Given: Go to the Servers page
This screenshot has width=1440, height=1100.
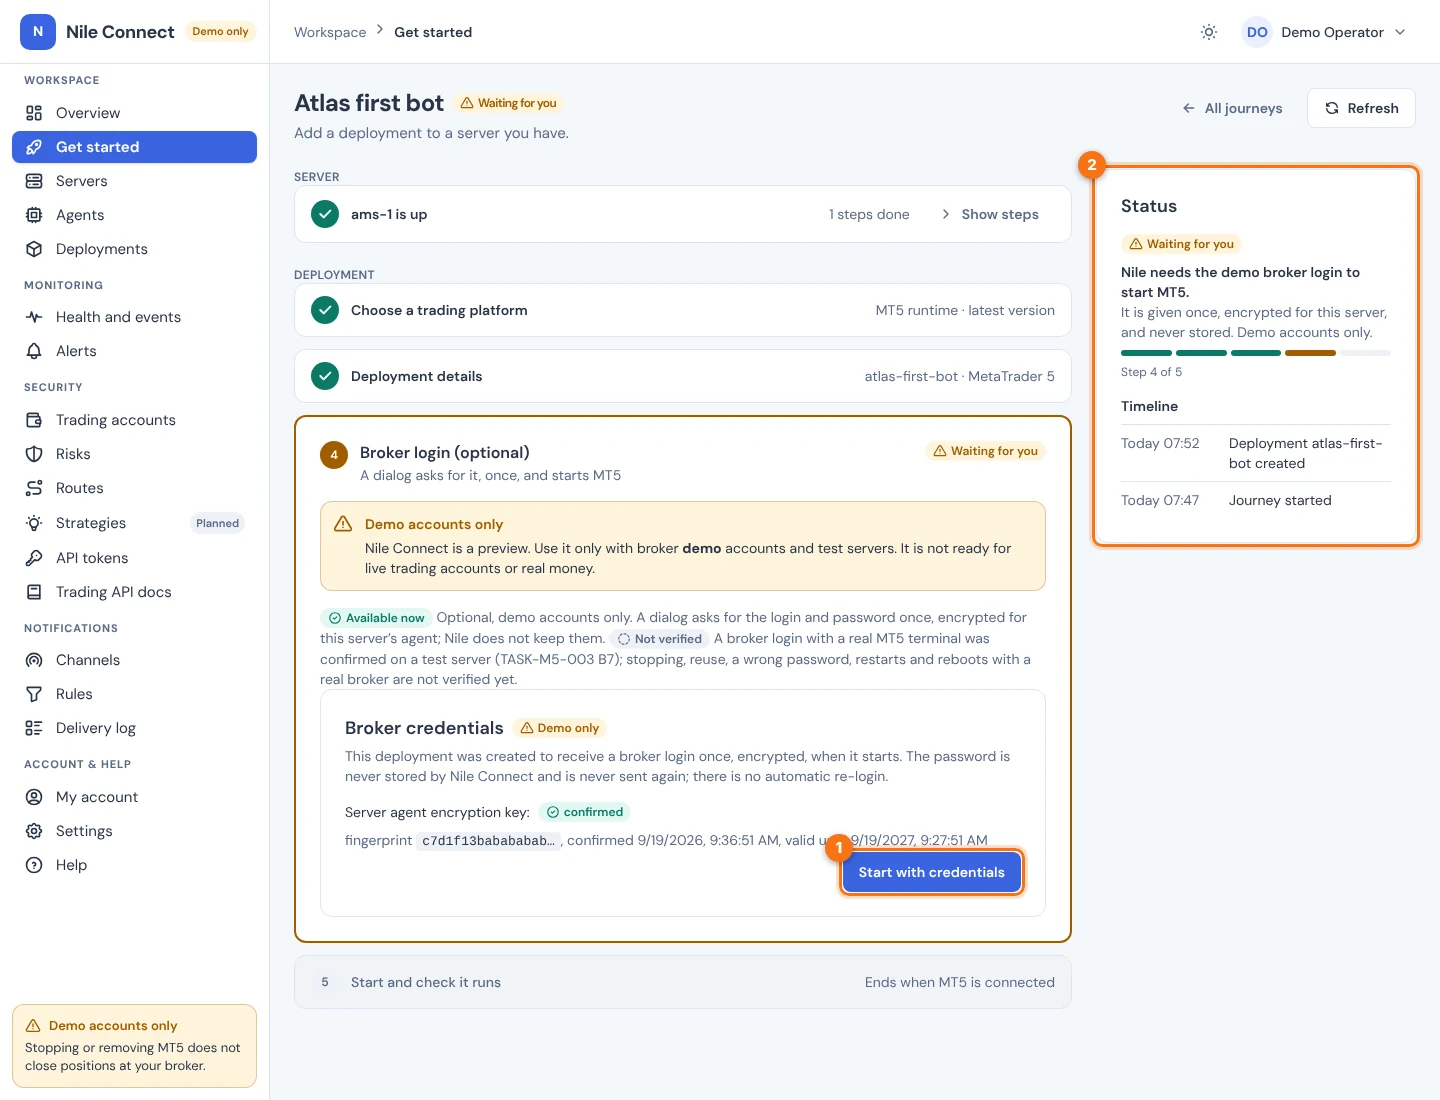Looking at the screenshot, I should click(134, 181).
